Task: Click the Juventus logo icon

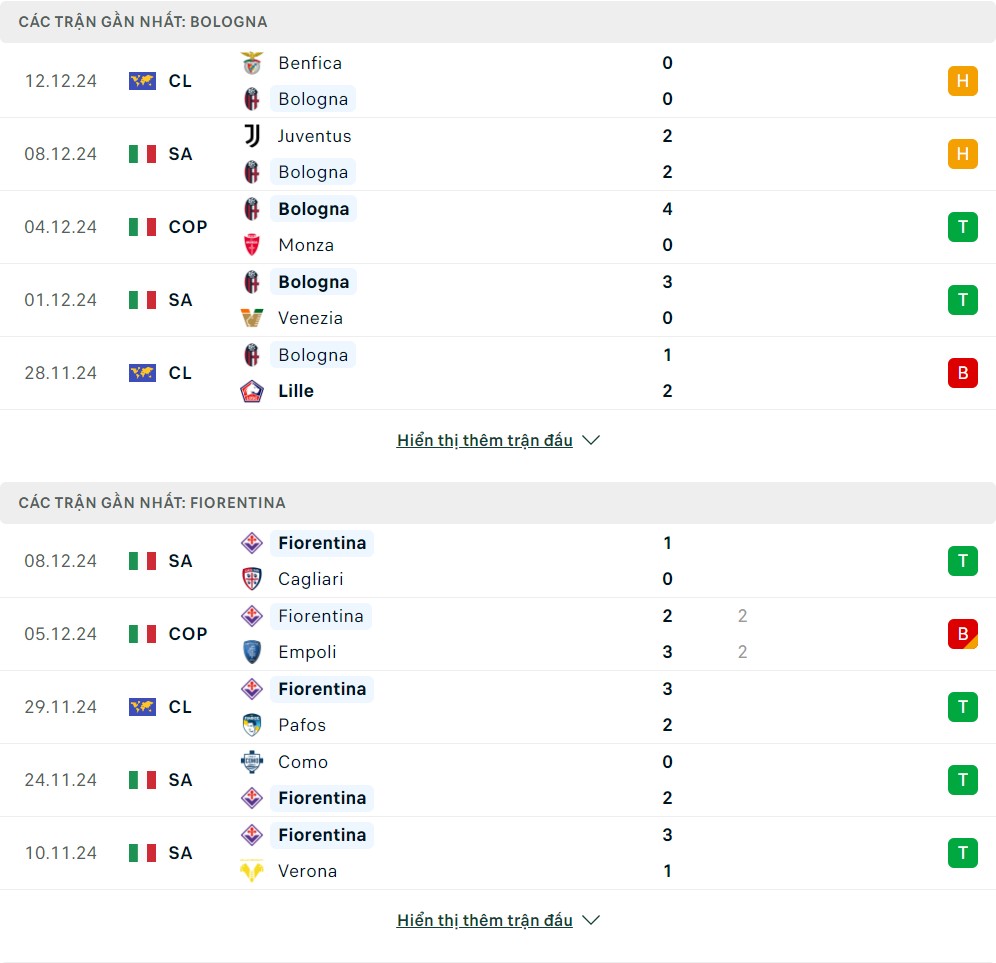Action: coord(252,136)
